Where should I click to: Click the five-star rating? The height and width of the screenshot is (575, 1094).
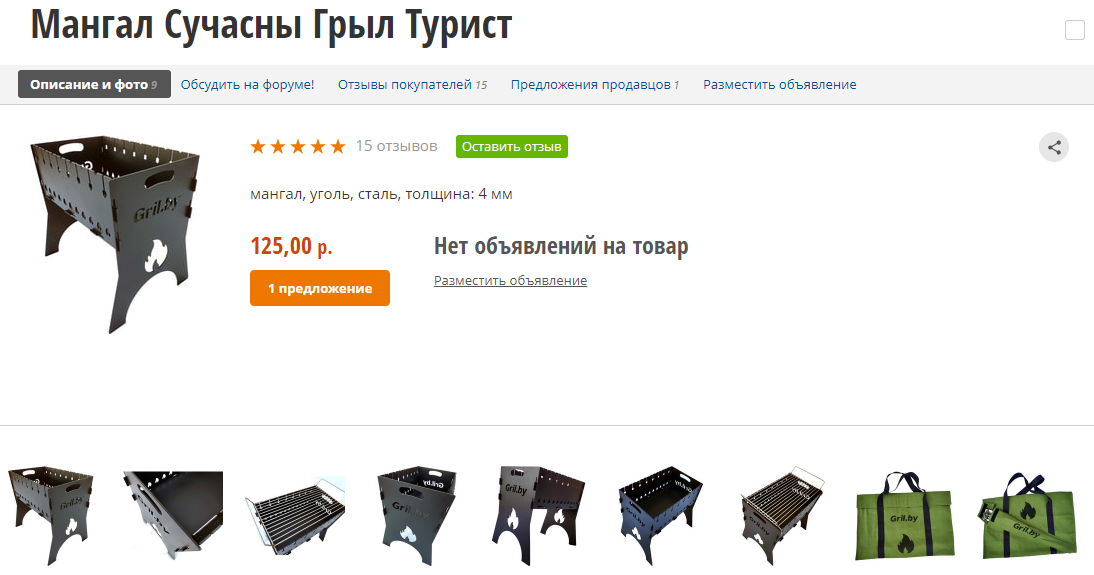click(298, 147)
